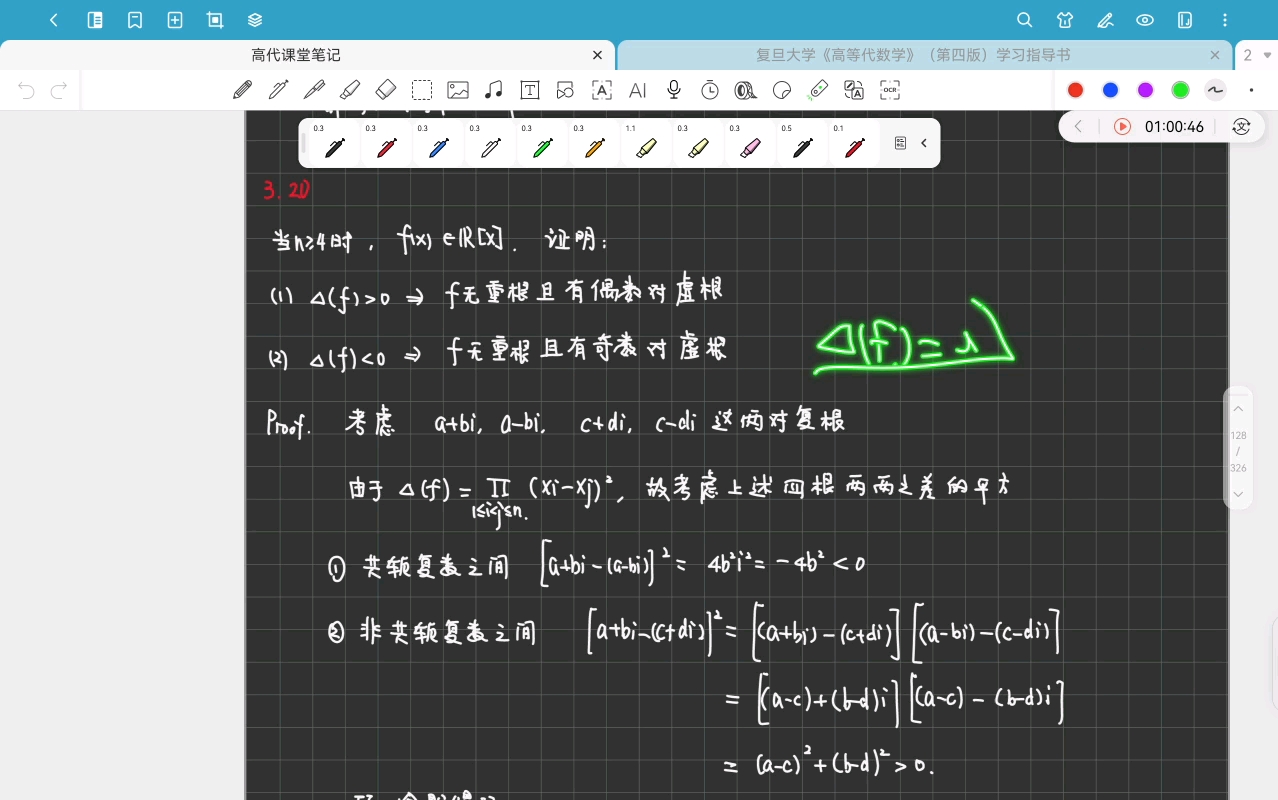Open the page outline sidebar icon
Screen dimensions: 1278x800
point(95,20)
